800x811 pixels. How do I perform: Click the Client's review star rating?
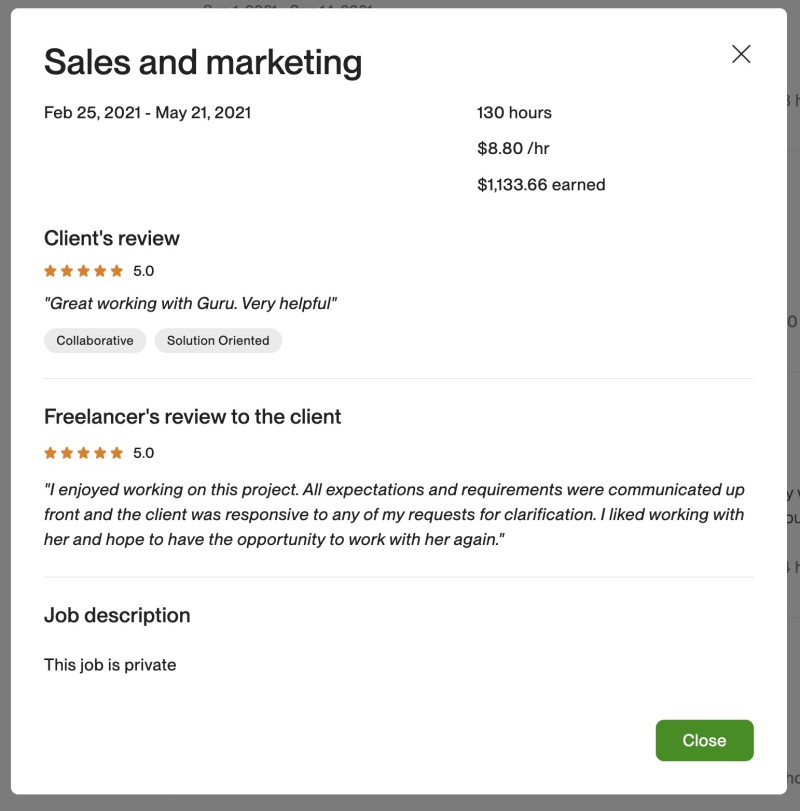tap(84, 271)
